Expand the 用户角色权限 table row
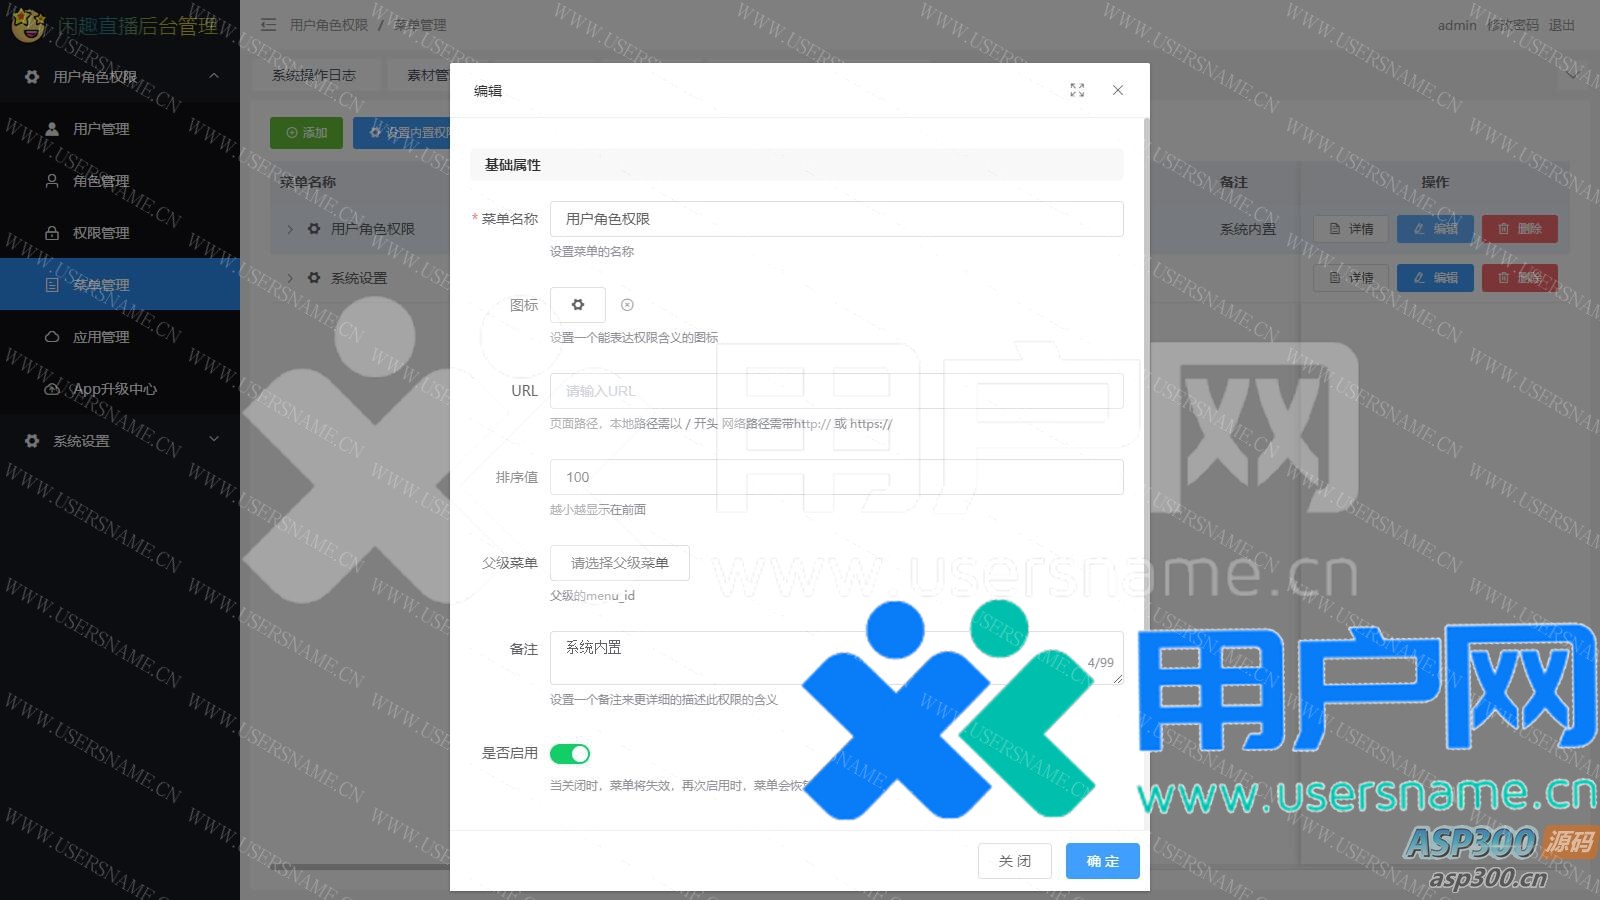Image resolution: width=1600 pixels, height=900 pixels. pyautogui.click(x=290, y=229)
